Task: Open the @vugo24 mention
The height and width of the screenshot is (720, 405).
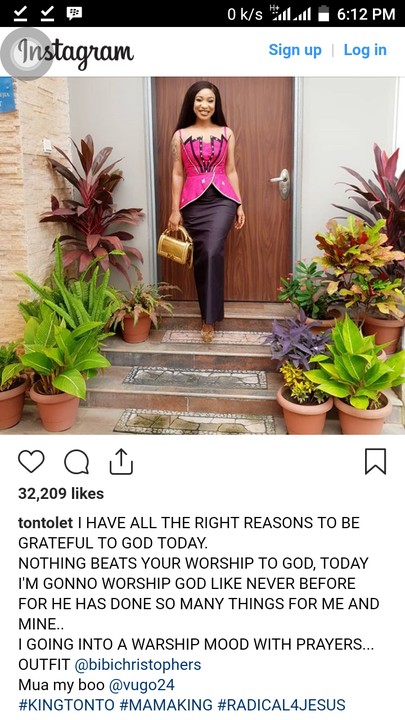Action: [141, 685]
